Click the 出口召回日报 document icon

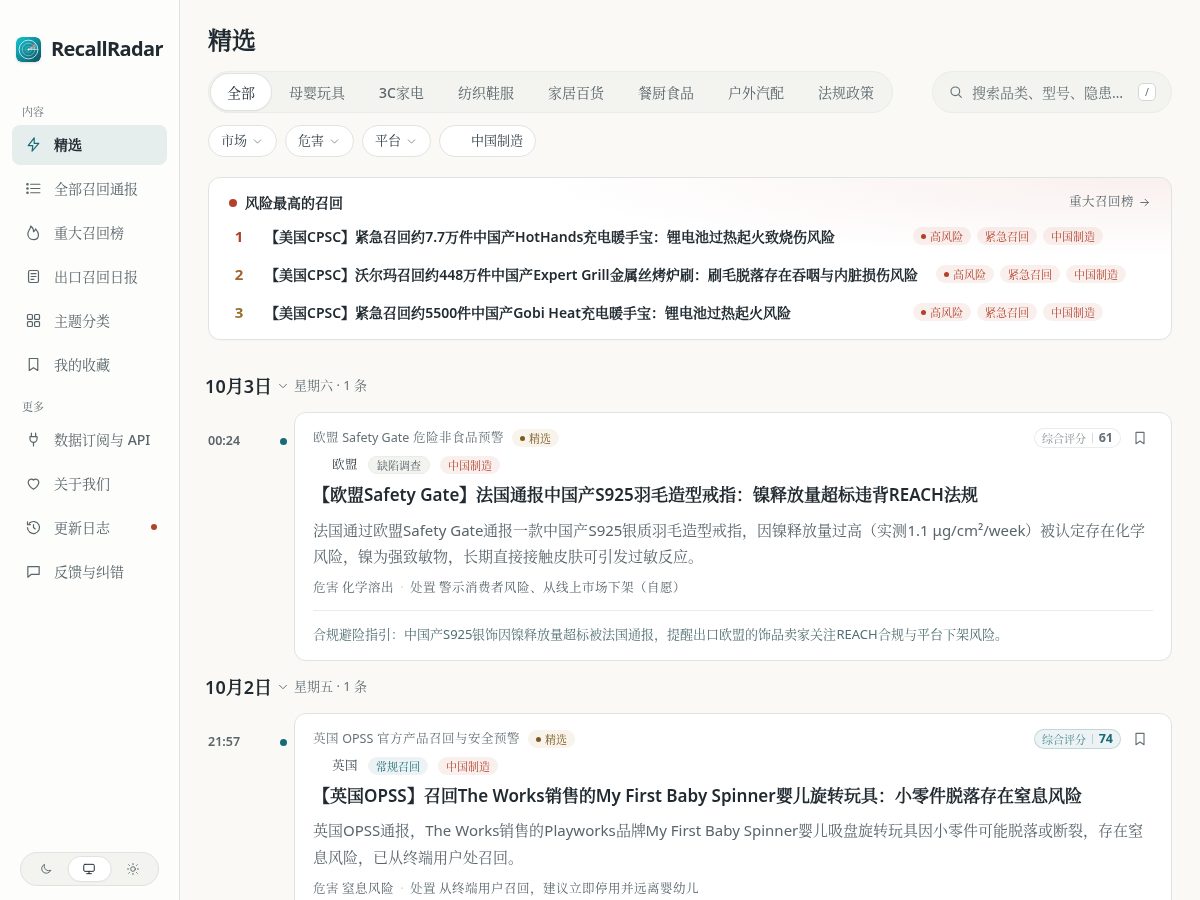click(x=34, y=277)
